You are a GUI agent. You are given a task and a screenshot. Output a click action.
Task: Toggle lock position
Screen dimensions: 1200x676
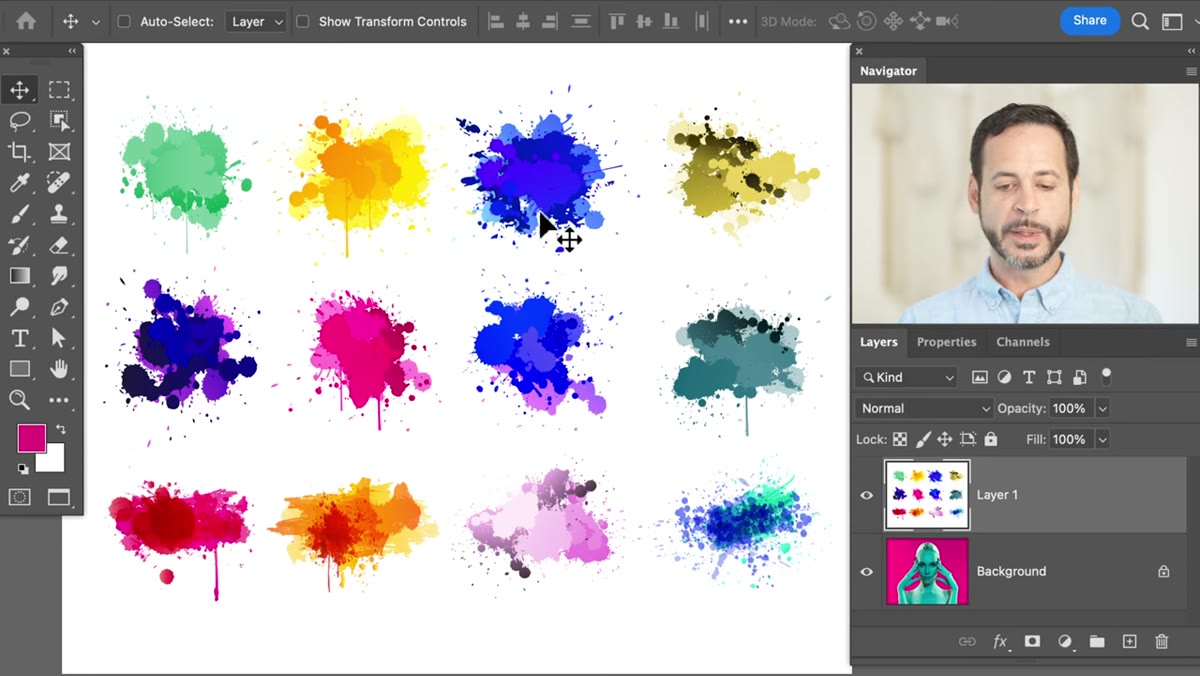coord(944,439)
